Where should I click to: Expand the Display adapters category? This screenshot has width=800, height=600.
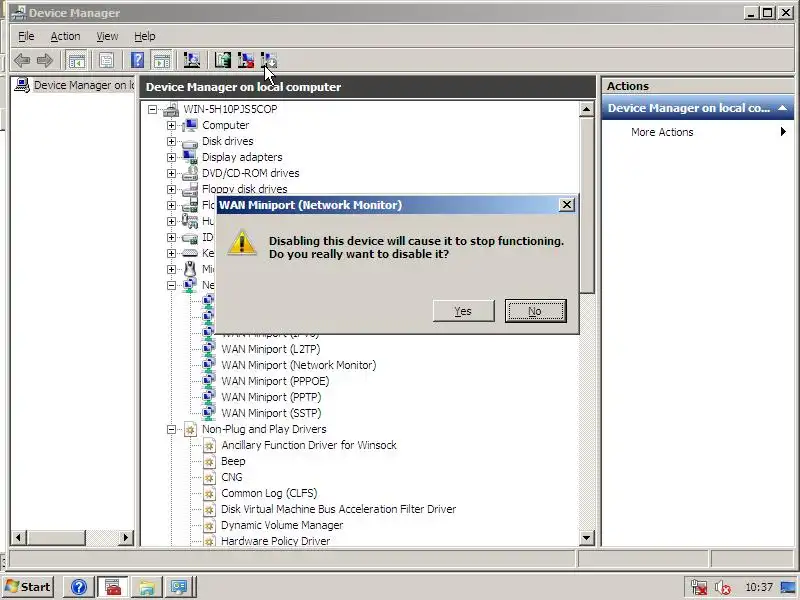click(x=171, y=157)
